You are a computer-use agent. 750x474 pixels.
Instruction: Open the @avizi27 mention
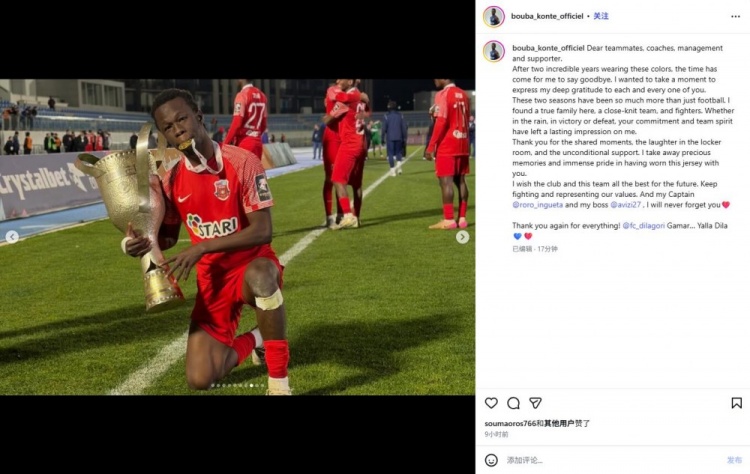pos(625,205)
